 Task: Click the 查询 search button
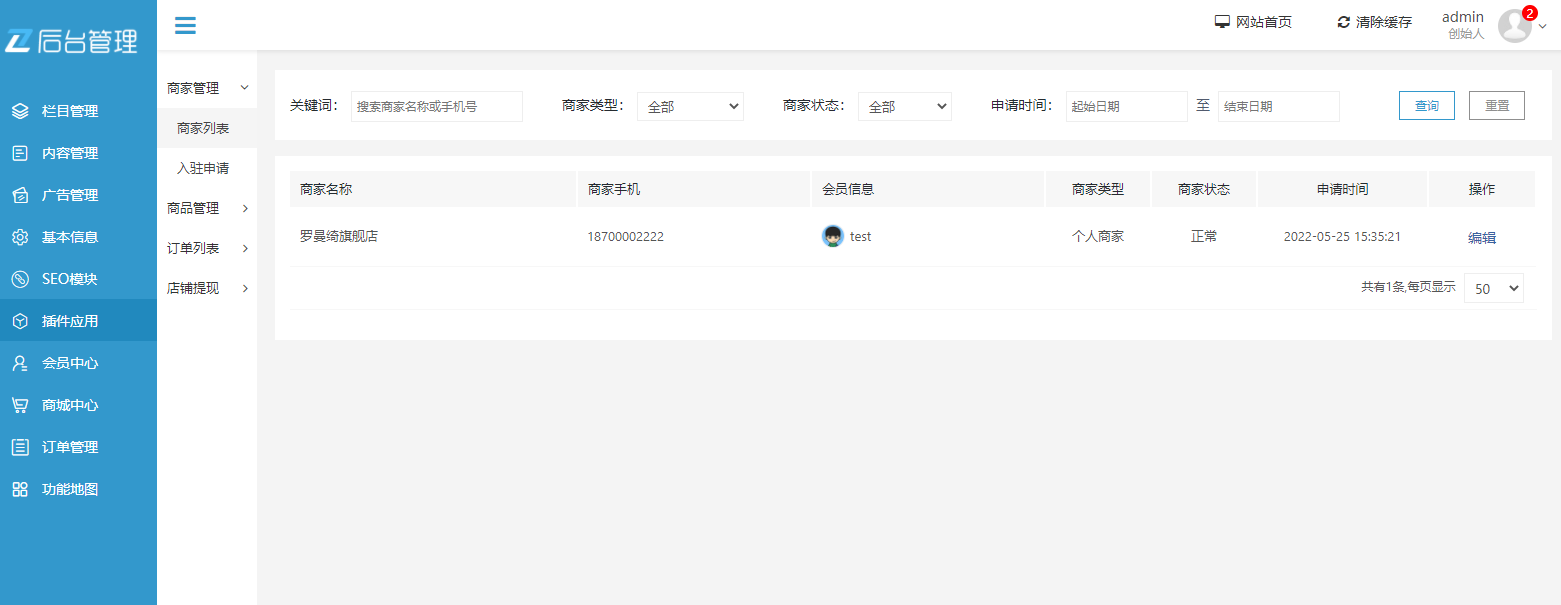[1426, 106]
